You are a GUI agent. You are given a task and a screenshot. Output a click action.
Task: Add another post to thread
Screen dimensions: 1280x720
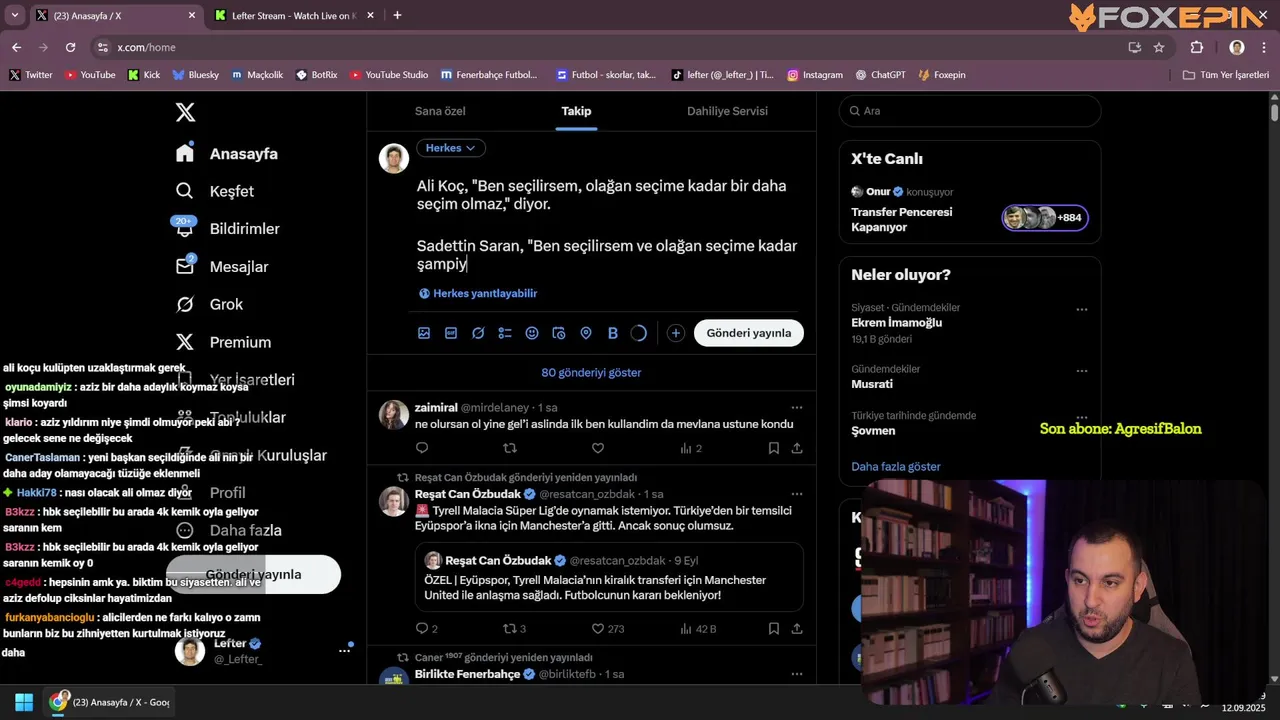click(x=676, y=333)
